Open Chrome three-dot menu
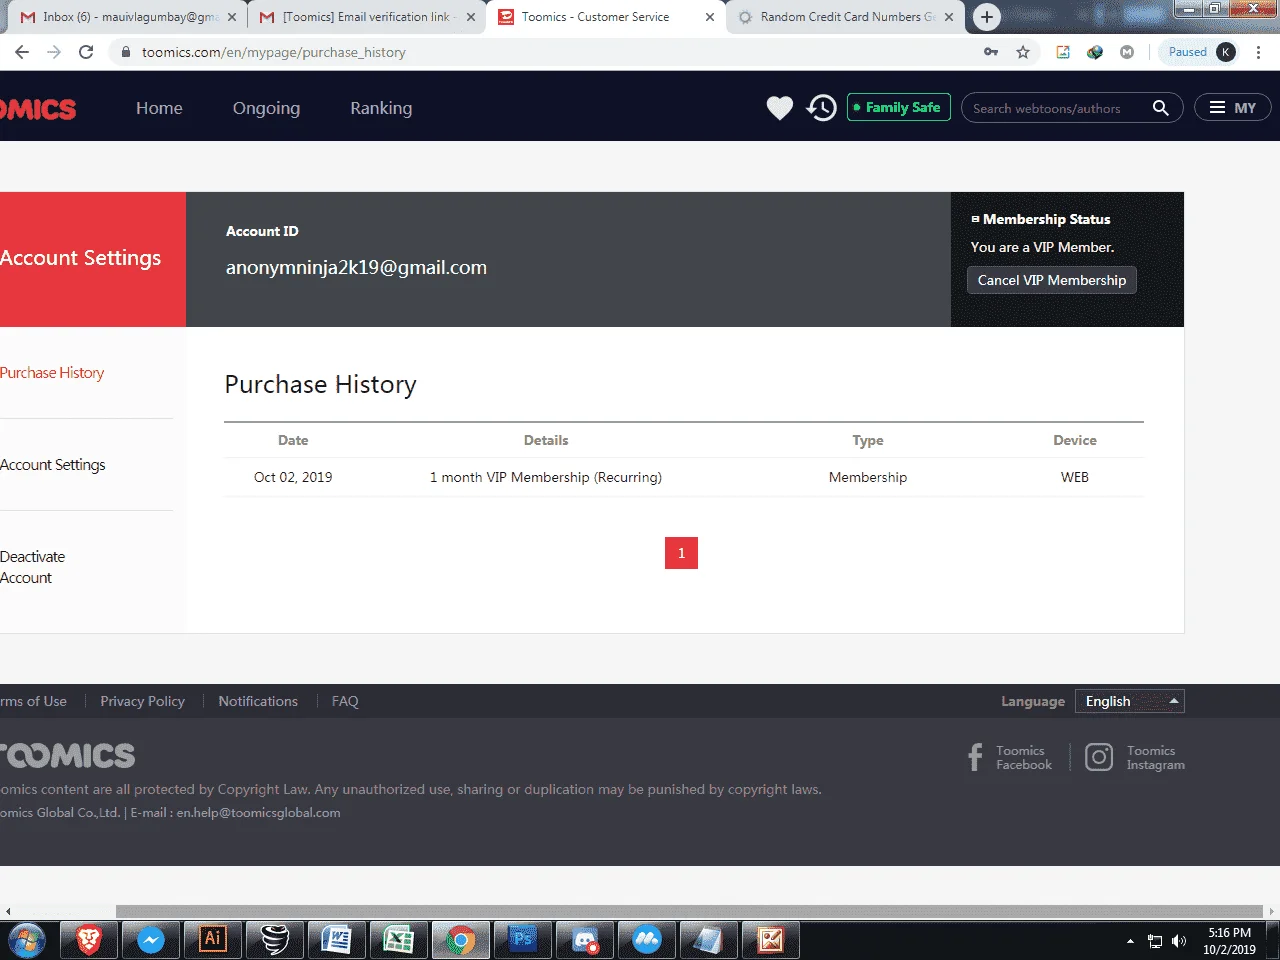Viewport: 1280px width, 960px height. pos(1258,52)
